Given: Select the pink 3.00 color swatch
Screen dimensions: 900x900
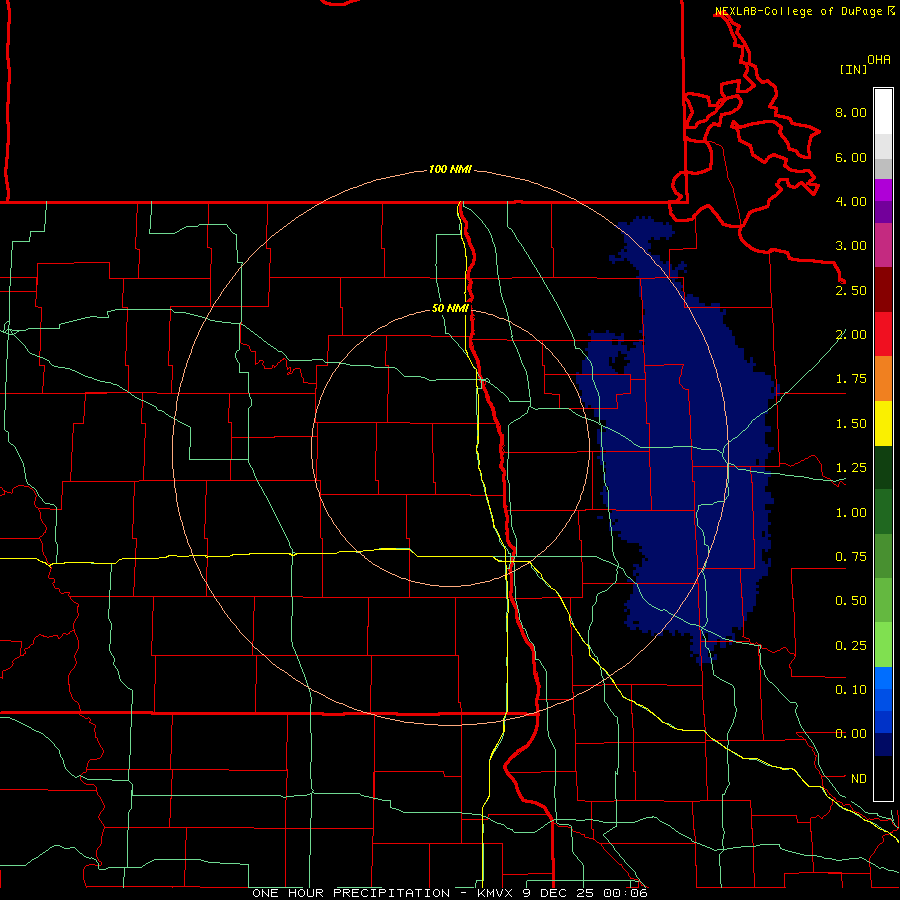Looking at the screenshot, I should tap(883, 245).
